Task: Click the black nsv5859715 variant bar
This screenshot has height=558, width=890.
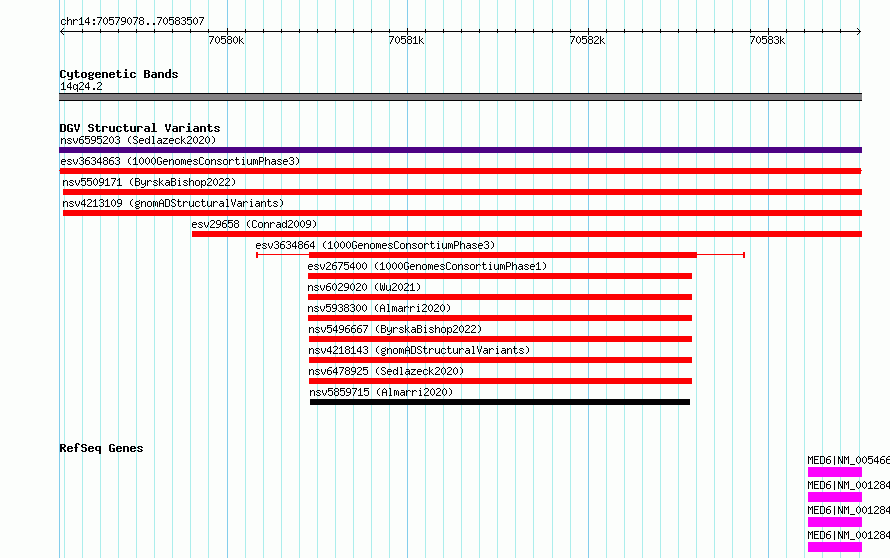Action: [x=500, y=402]
